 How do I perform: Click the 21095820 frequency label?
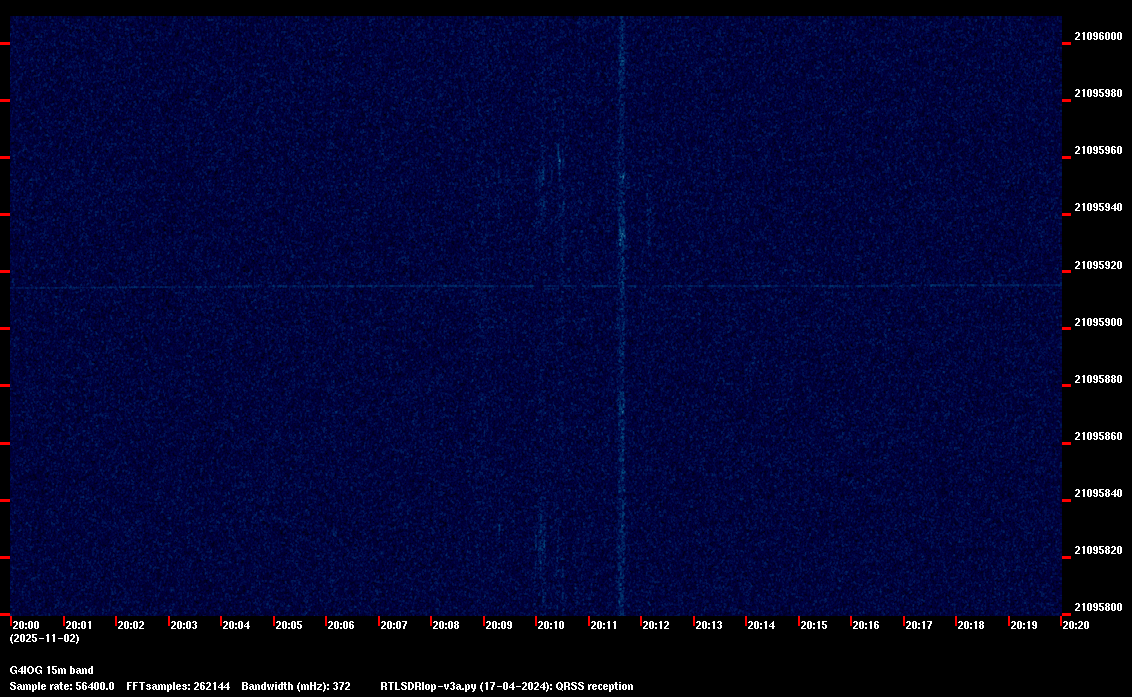click(x=1098, y=550)
